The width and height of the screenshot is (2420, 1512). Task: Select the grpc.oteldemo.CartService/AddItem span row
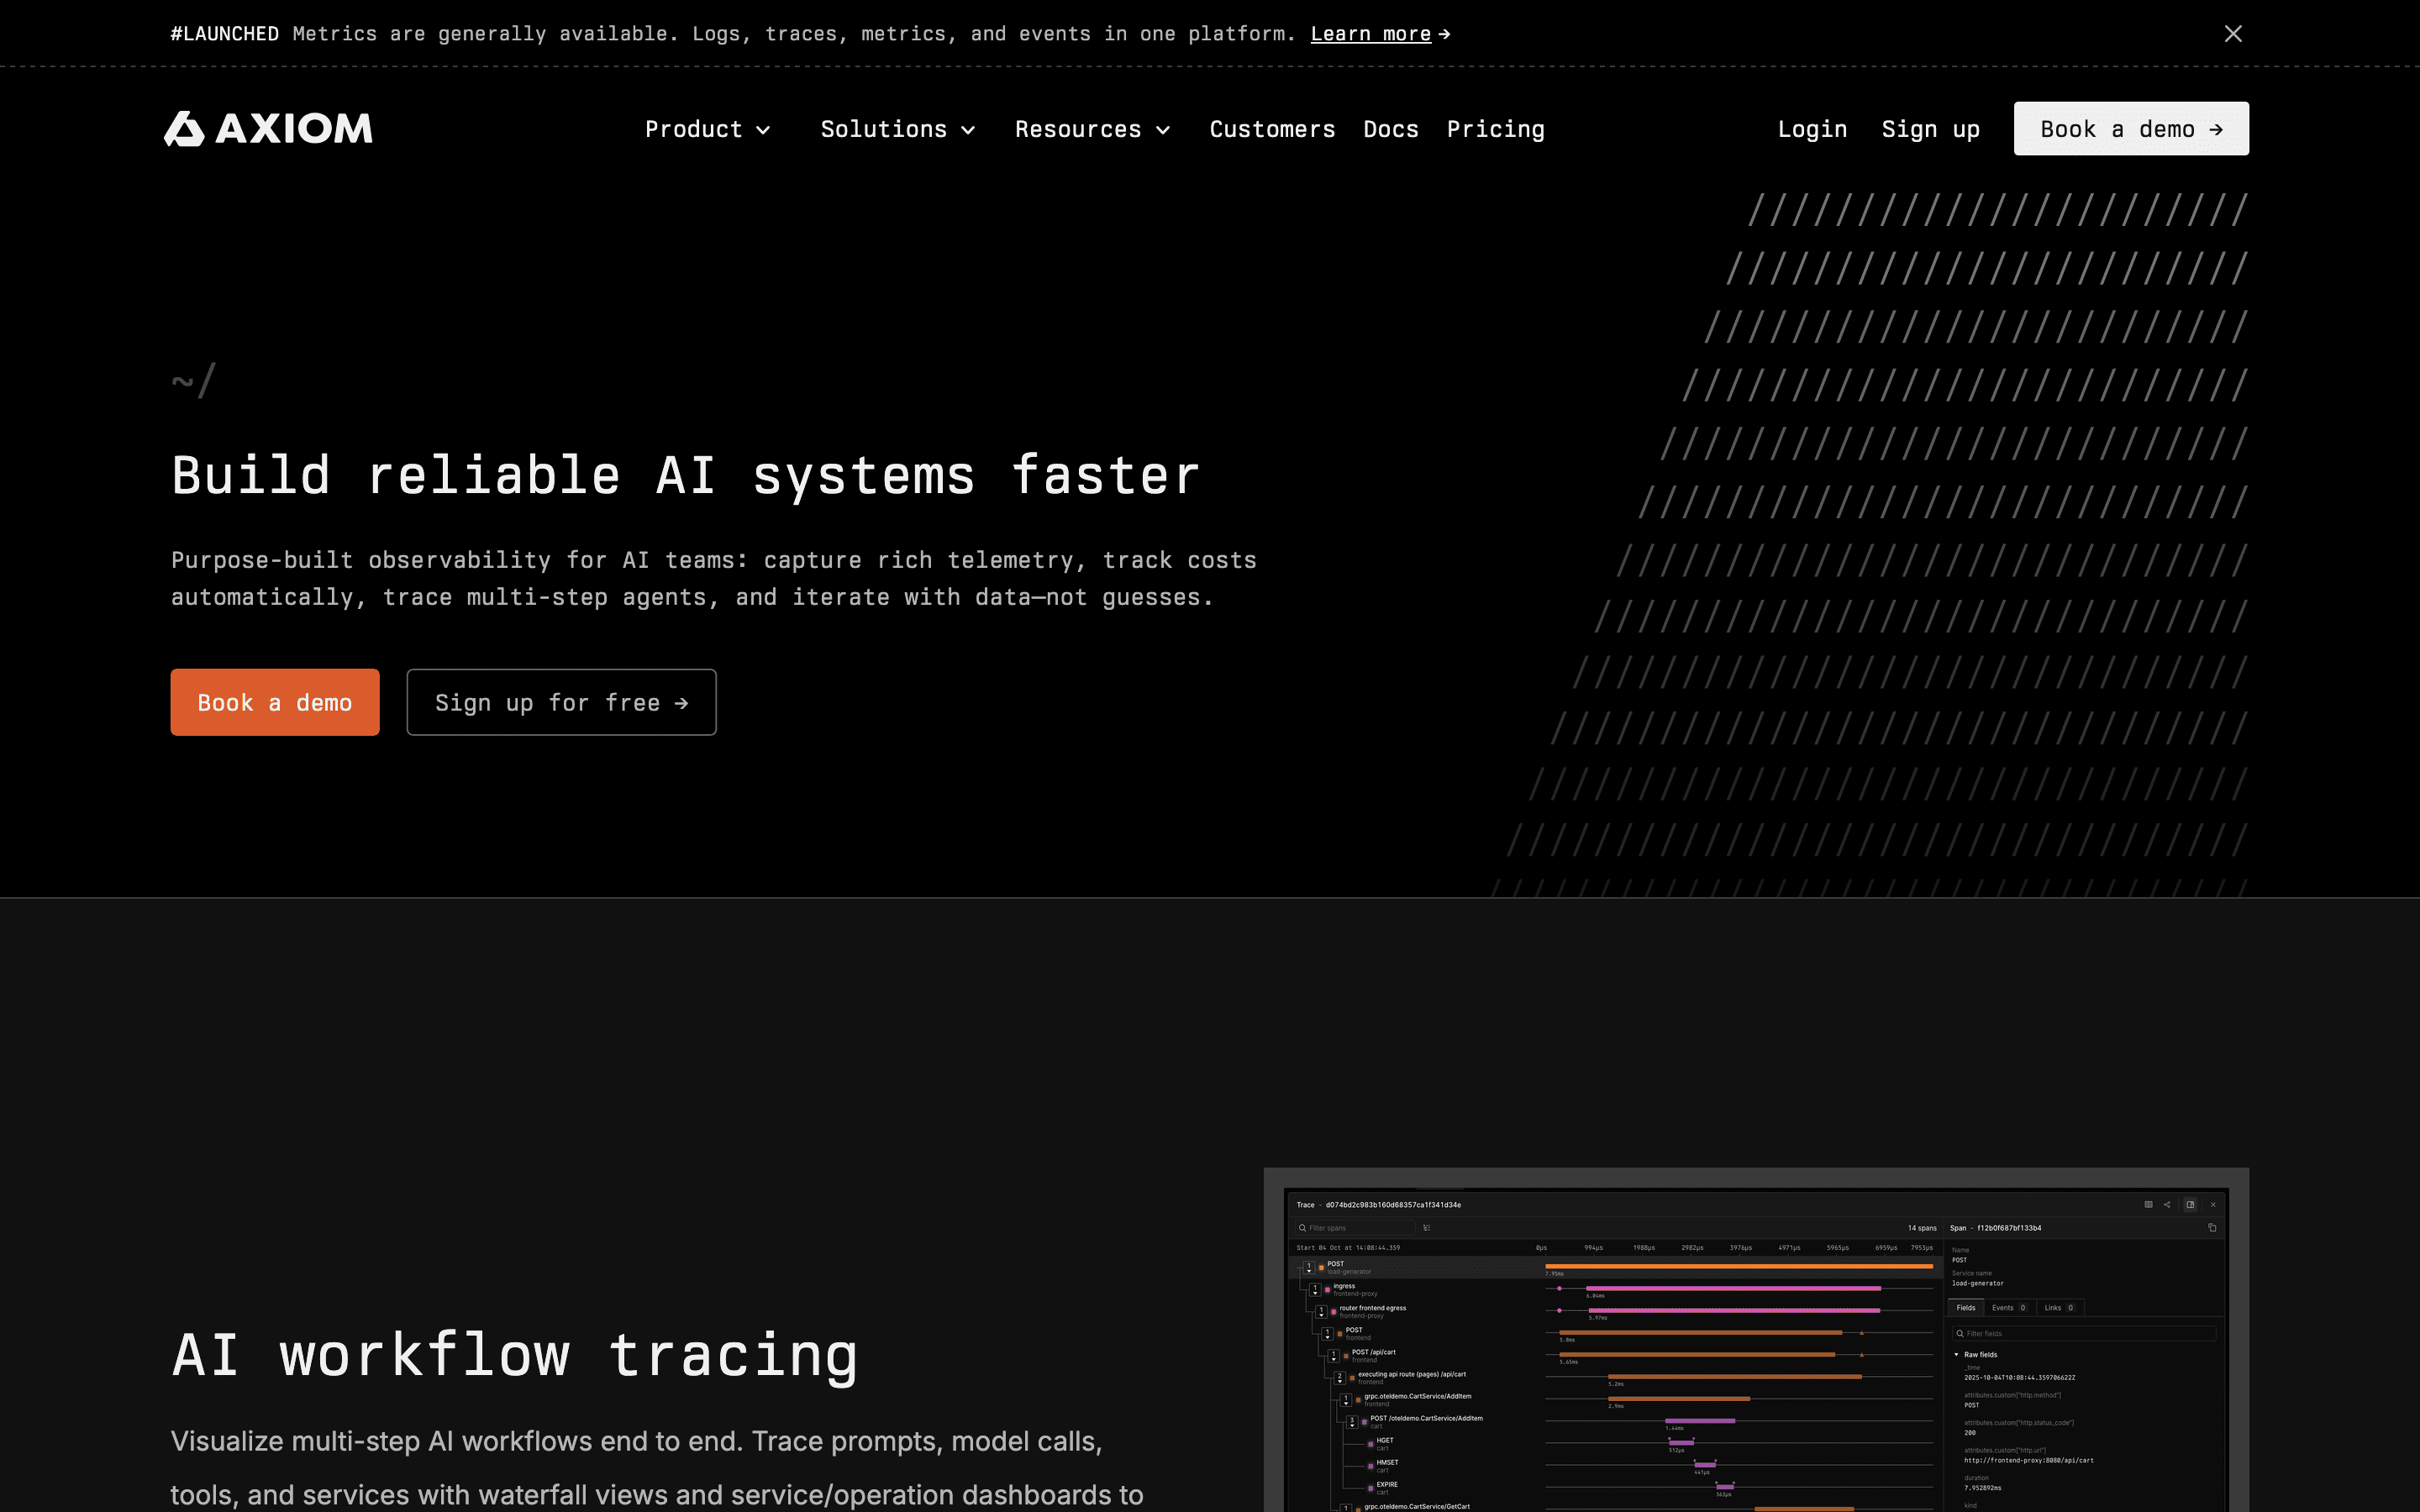pos(1615,1400)
